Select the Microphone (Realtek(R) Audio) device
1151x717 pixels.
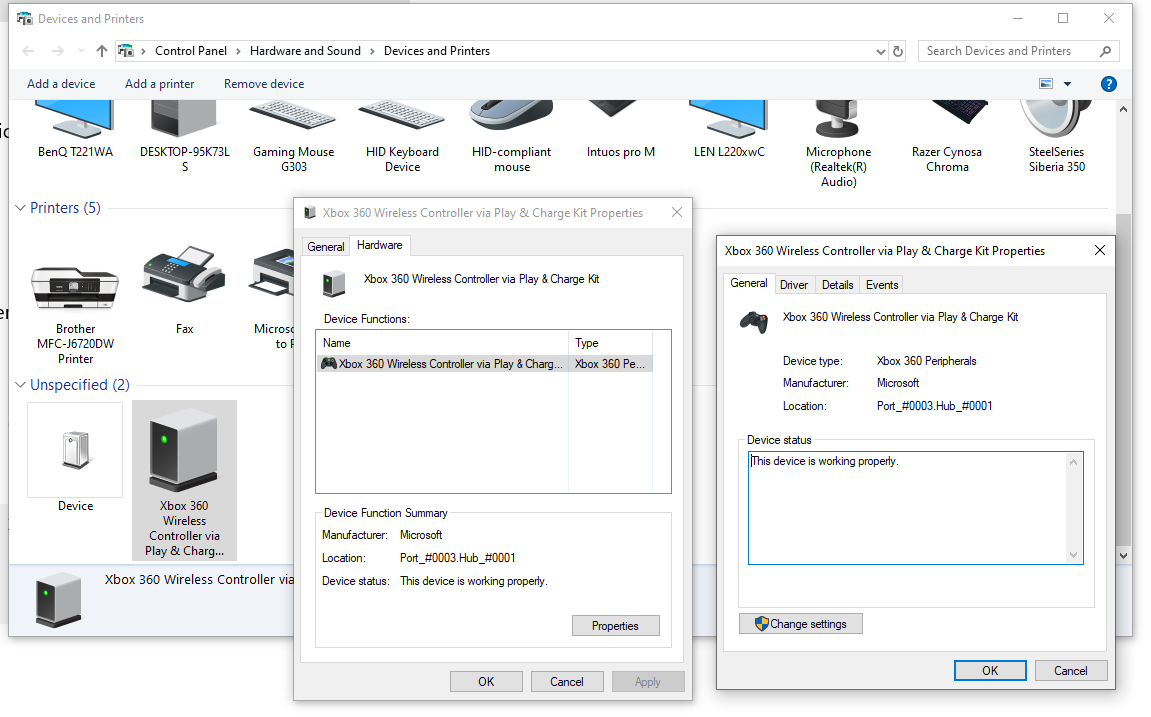[838, 144]
